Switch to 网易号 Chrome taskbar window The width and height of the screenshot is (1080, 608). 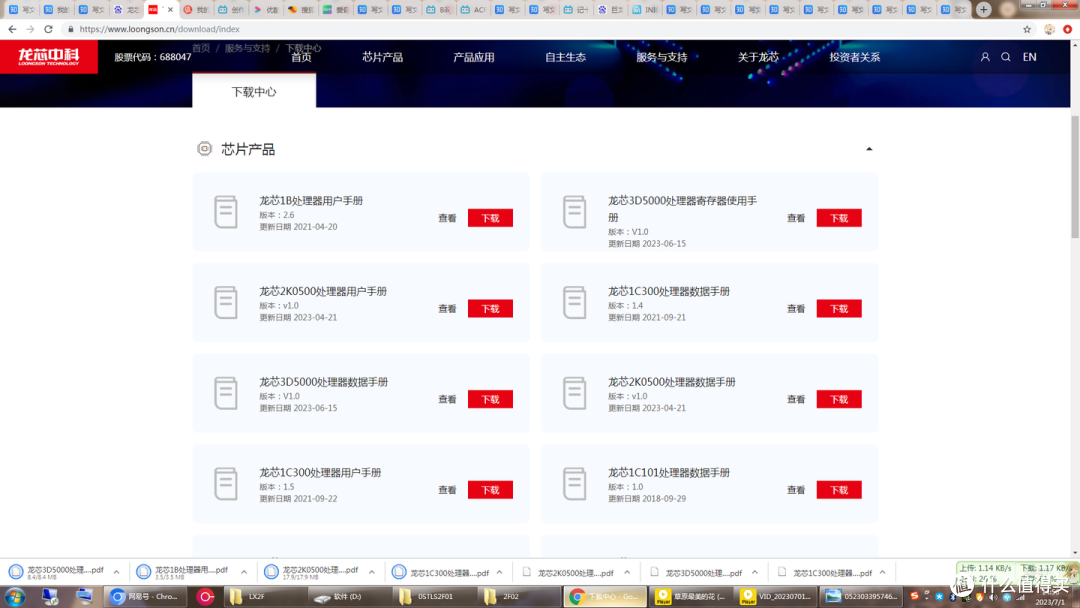coord(146,596)
